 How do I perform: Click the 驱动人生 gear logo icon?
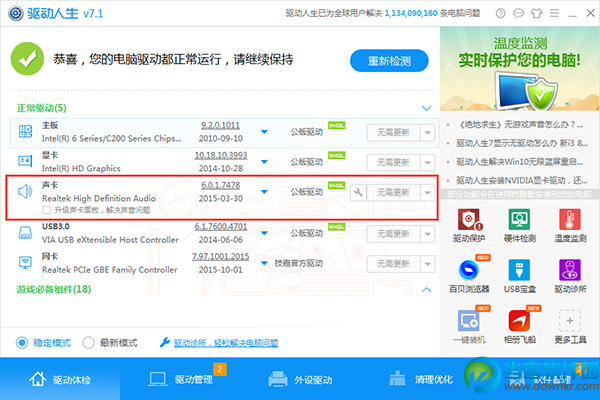[x=16, y=13]
